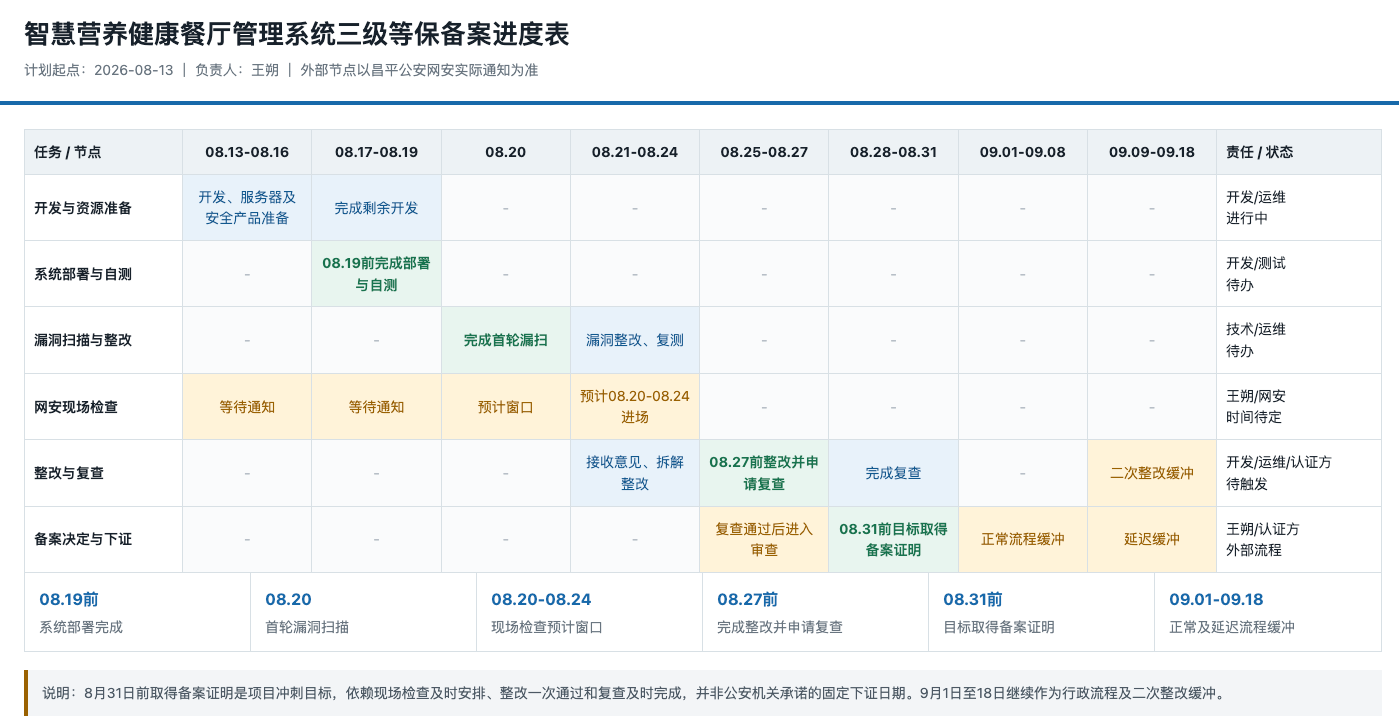Image resolution: width=1399 pixels, height=728 pixels.
Task: Click the 09.09-09.18 column header
Action: (x=1152, y=152)
